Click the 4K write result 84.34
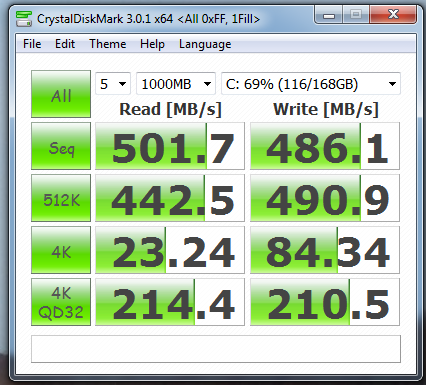The width and height of the screenshot is (426, 385). click(325, 250)
